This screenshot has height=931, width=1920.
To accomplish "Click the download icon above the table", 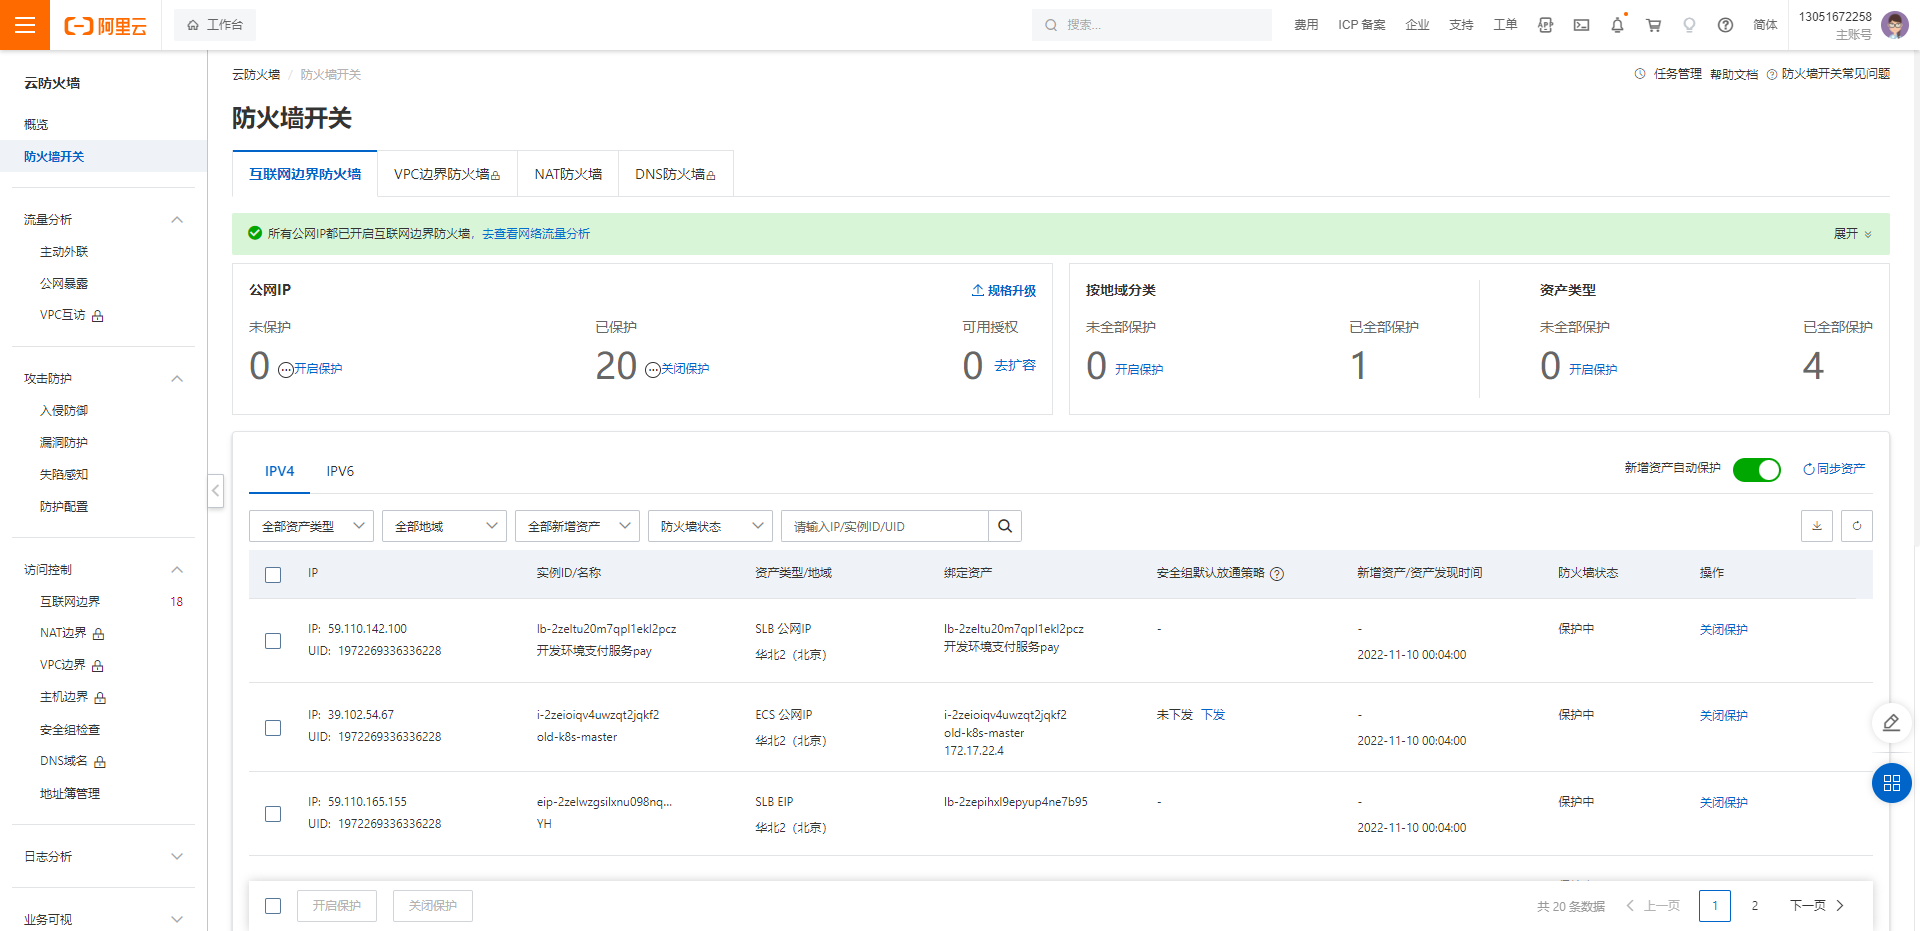I will pyautogui.click(x=1817, y=526).
